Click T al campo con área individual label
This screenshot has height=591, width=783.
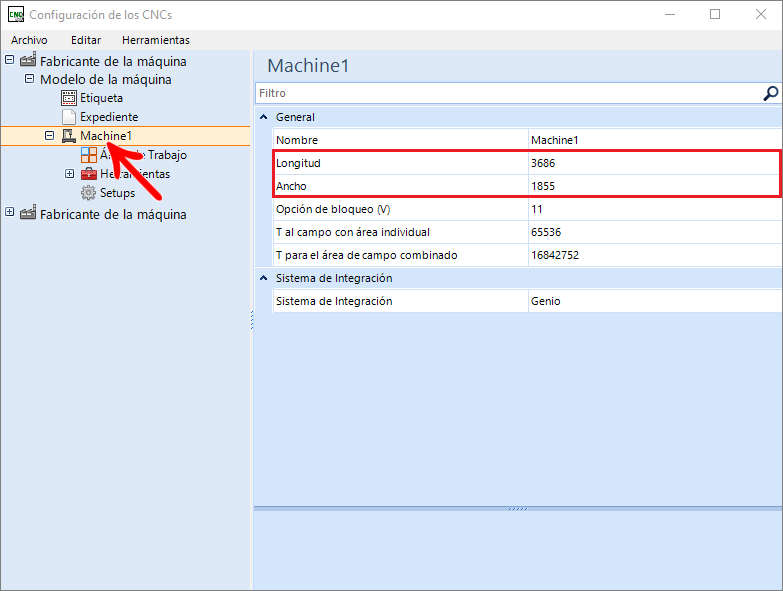point(353,232)
